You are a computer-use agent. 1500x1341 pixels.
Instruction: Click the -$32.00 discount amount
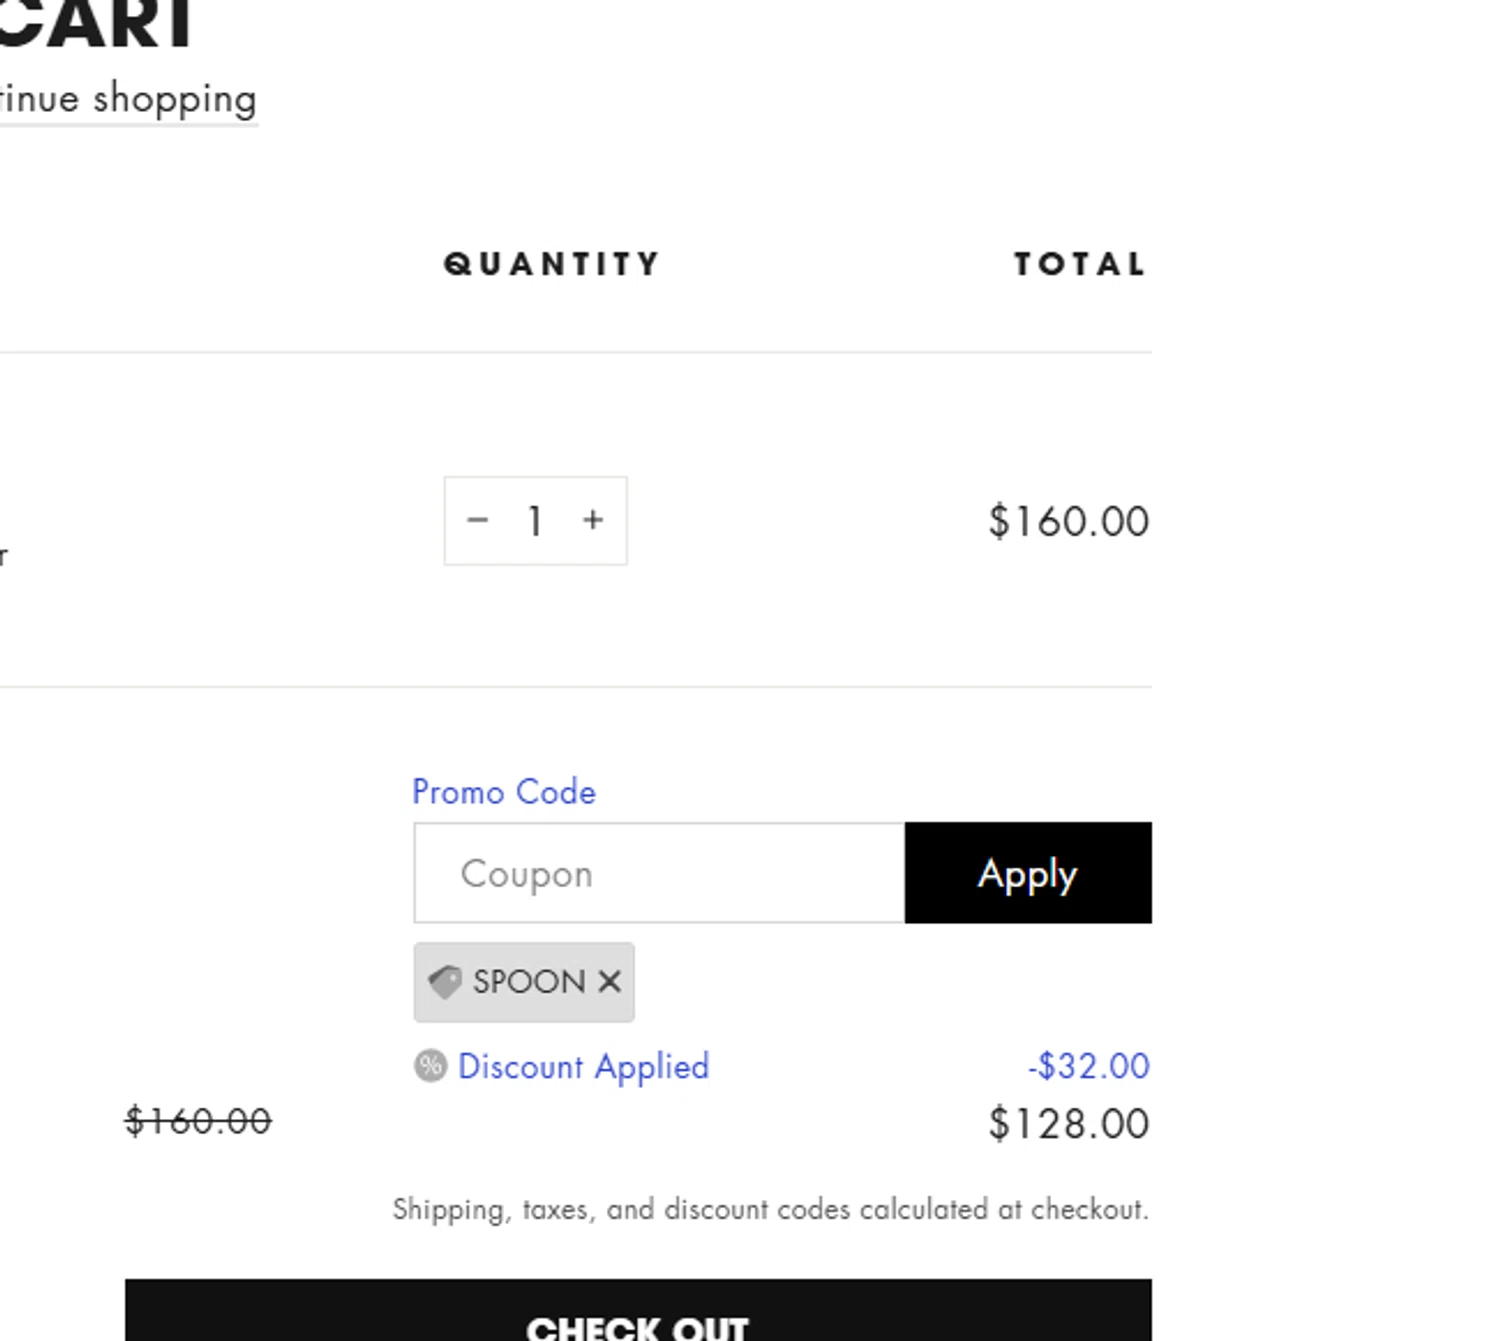click(x=1088, y=1066)
